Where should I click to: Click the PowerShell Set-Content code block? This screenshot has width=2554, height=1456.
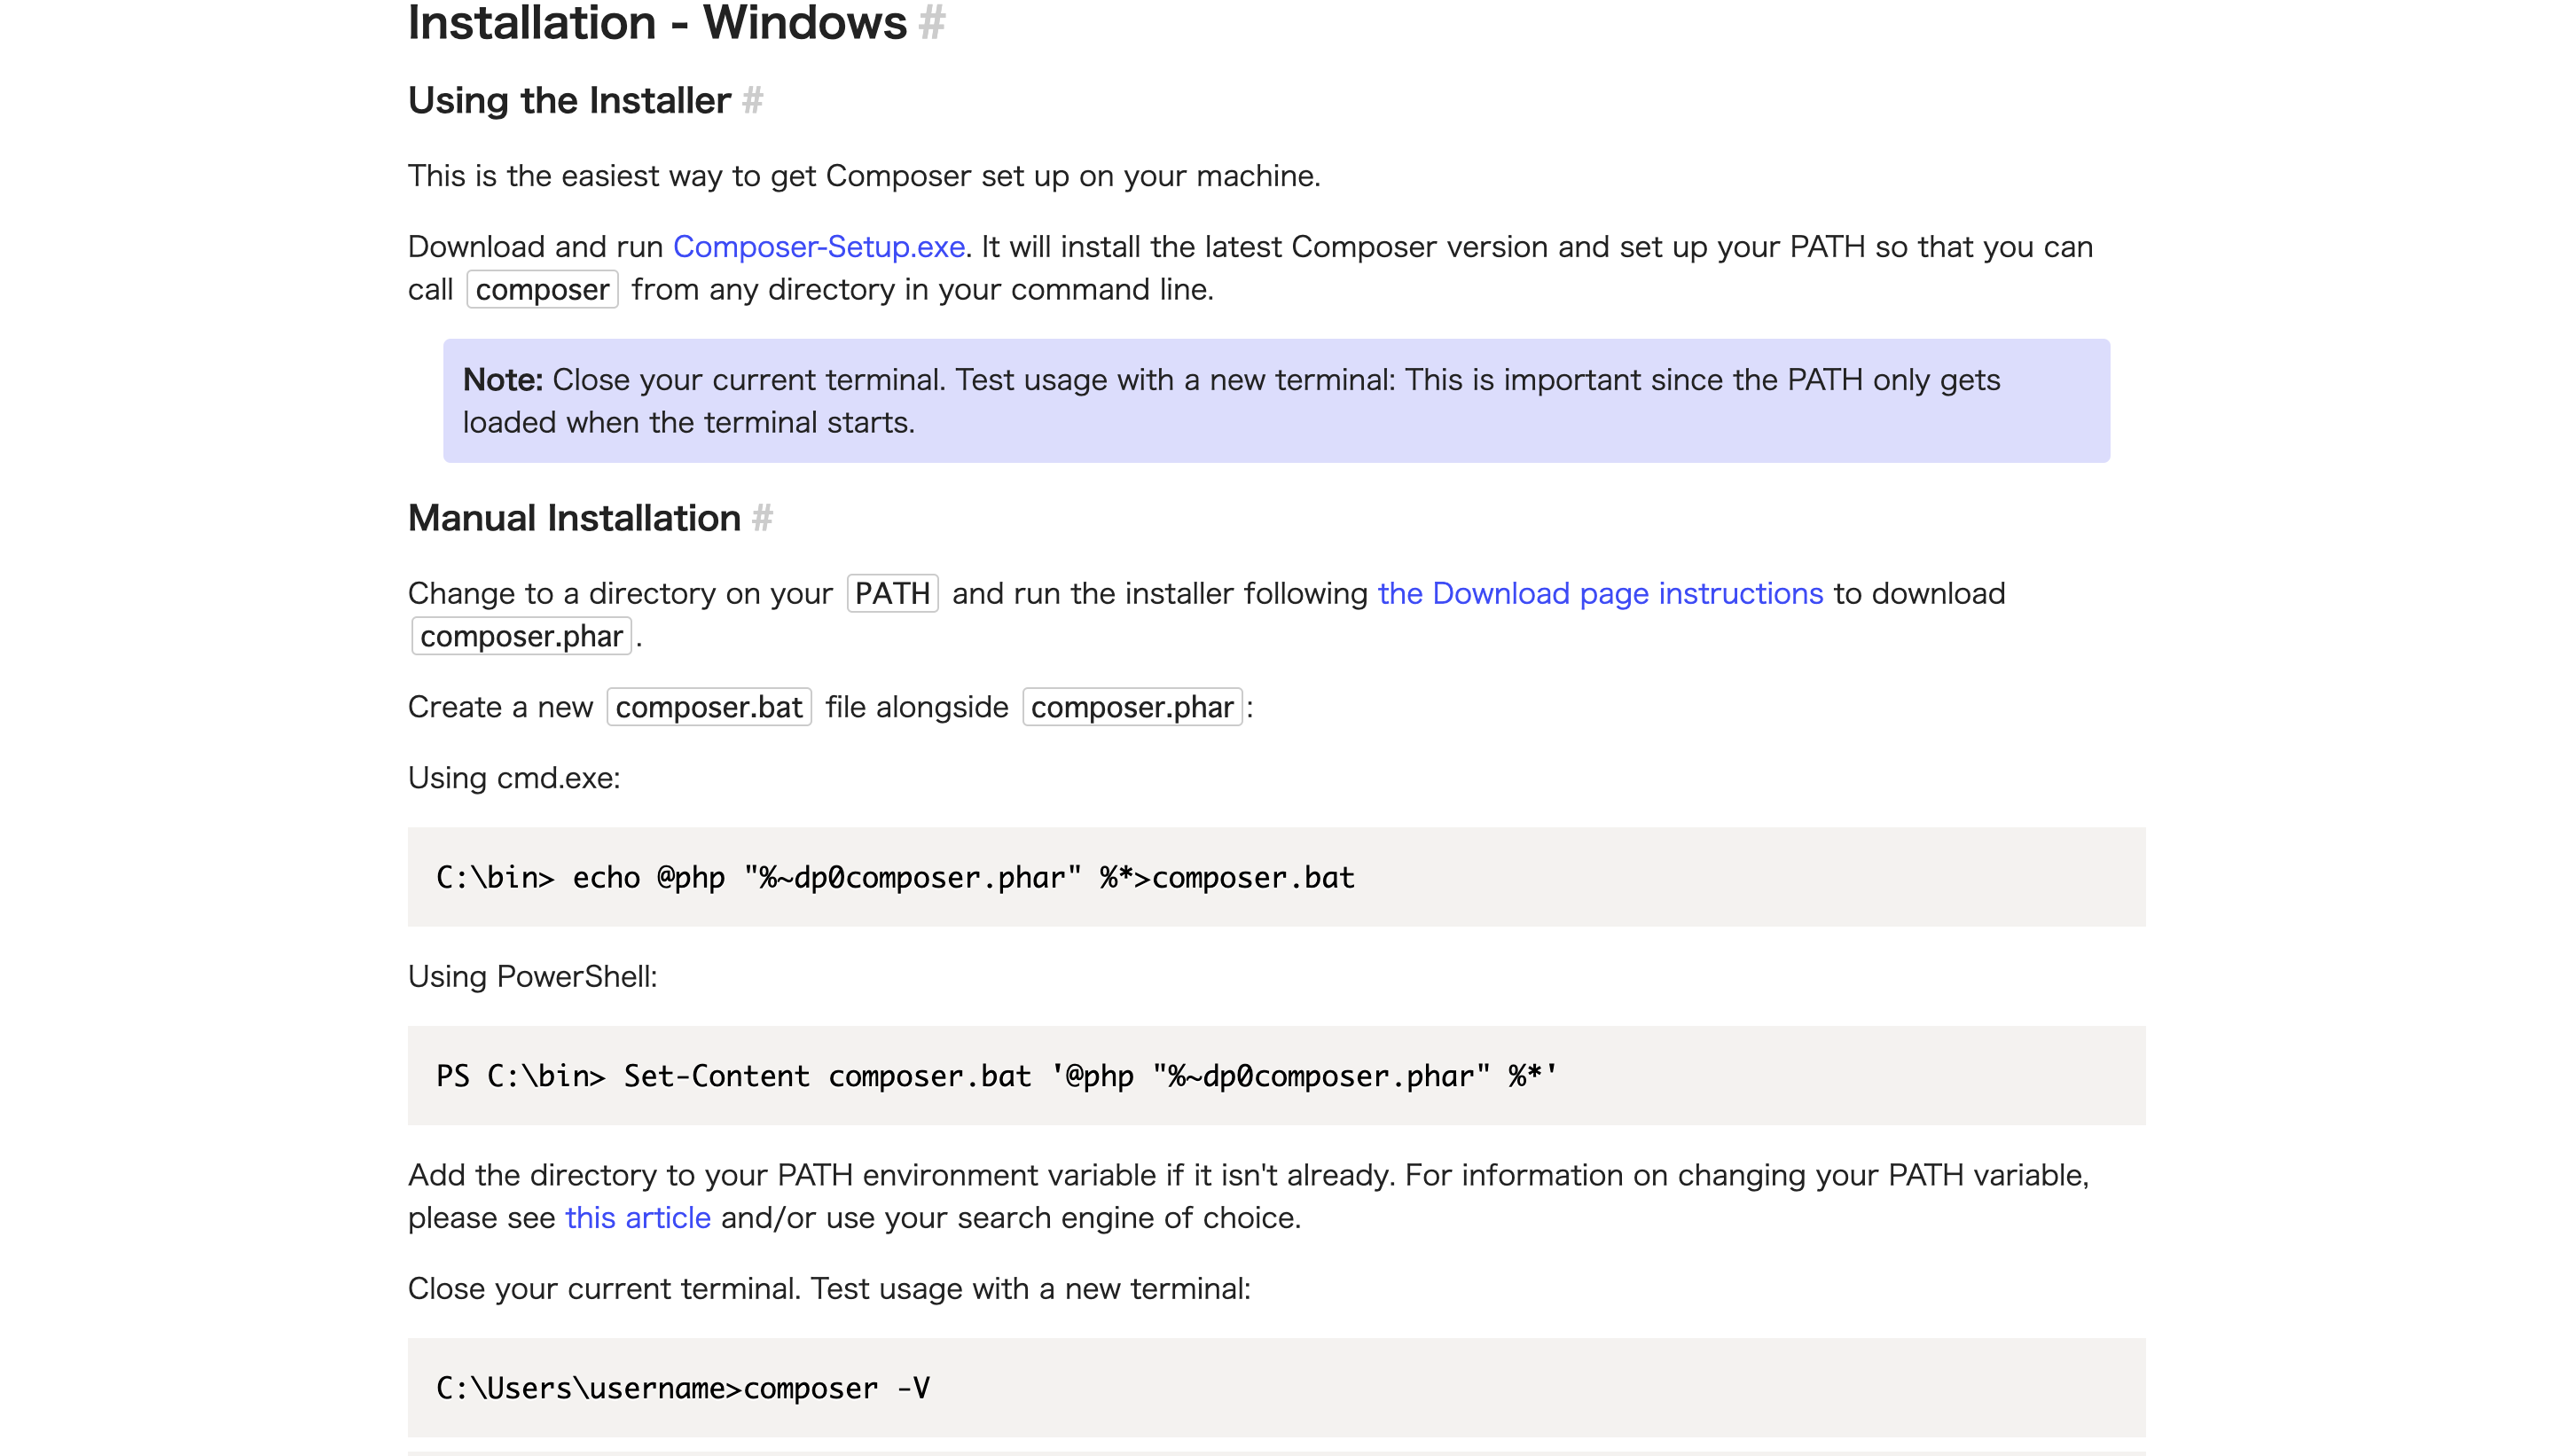tap(1276, 1076)
